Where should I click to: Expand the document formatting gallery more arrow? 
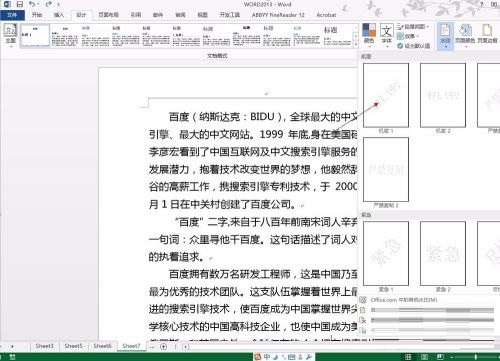point(356,43)
